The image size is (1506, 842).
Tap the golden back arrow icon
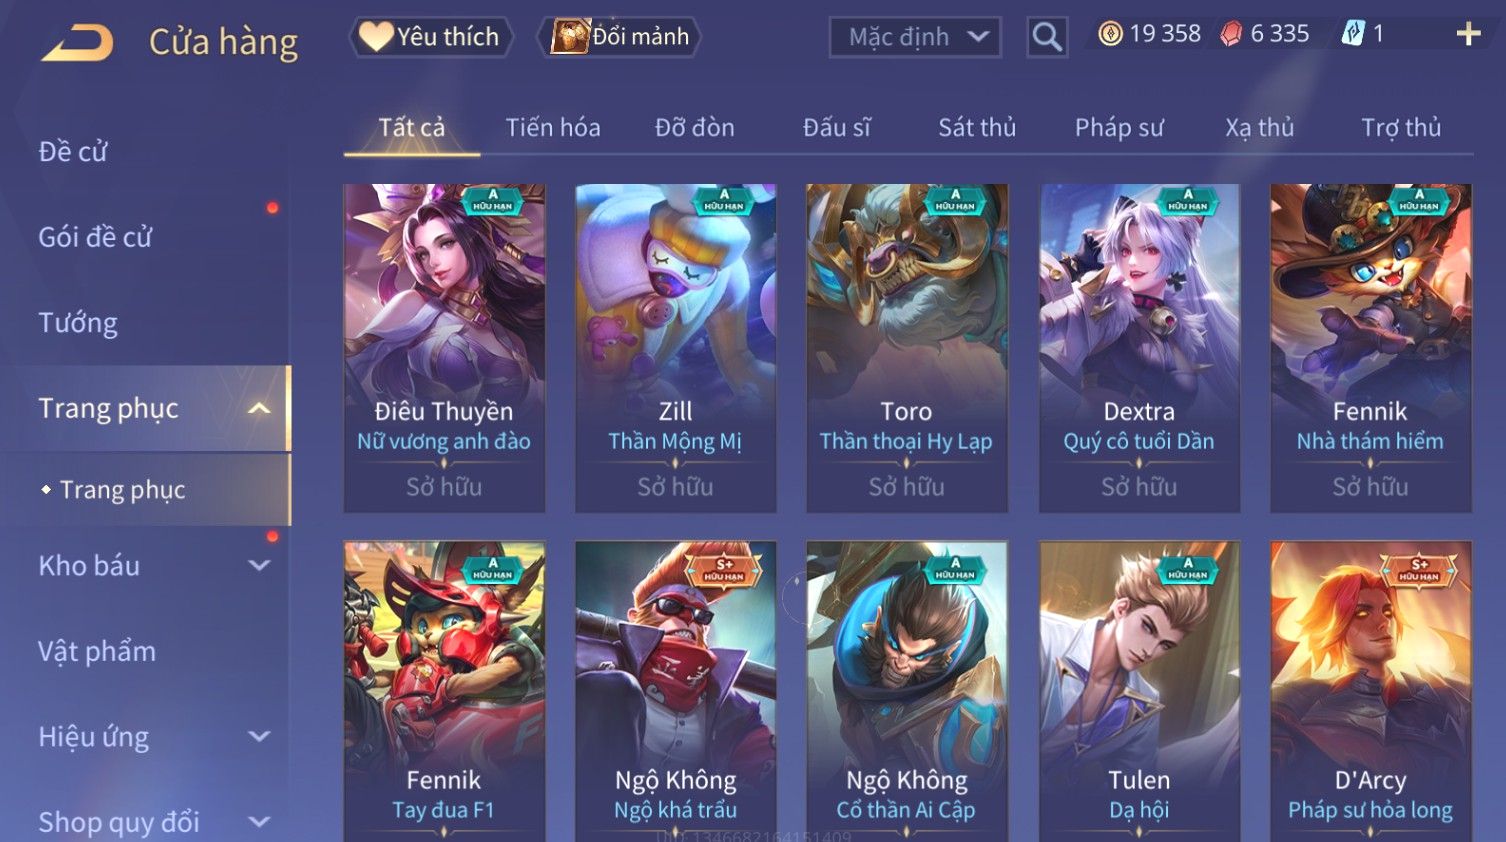[78, 43]
